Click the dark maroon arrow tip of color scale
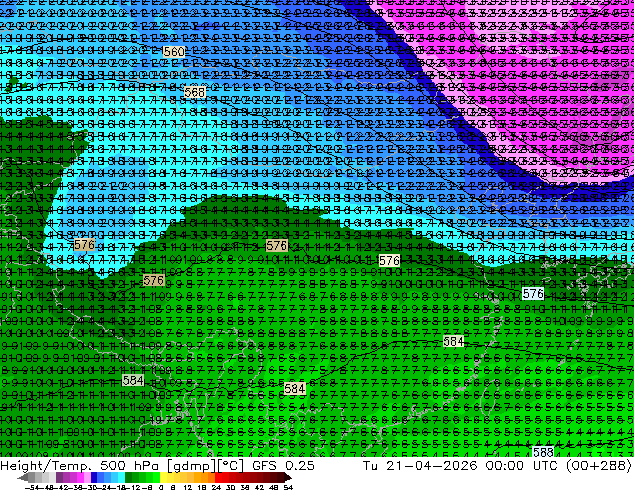 click(x=287, y=478)
